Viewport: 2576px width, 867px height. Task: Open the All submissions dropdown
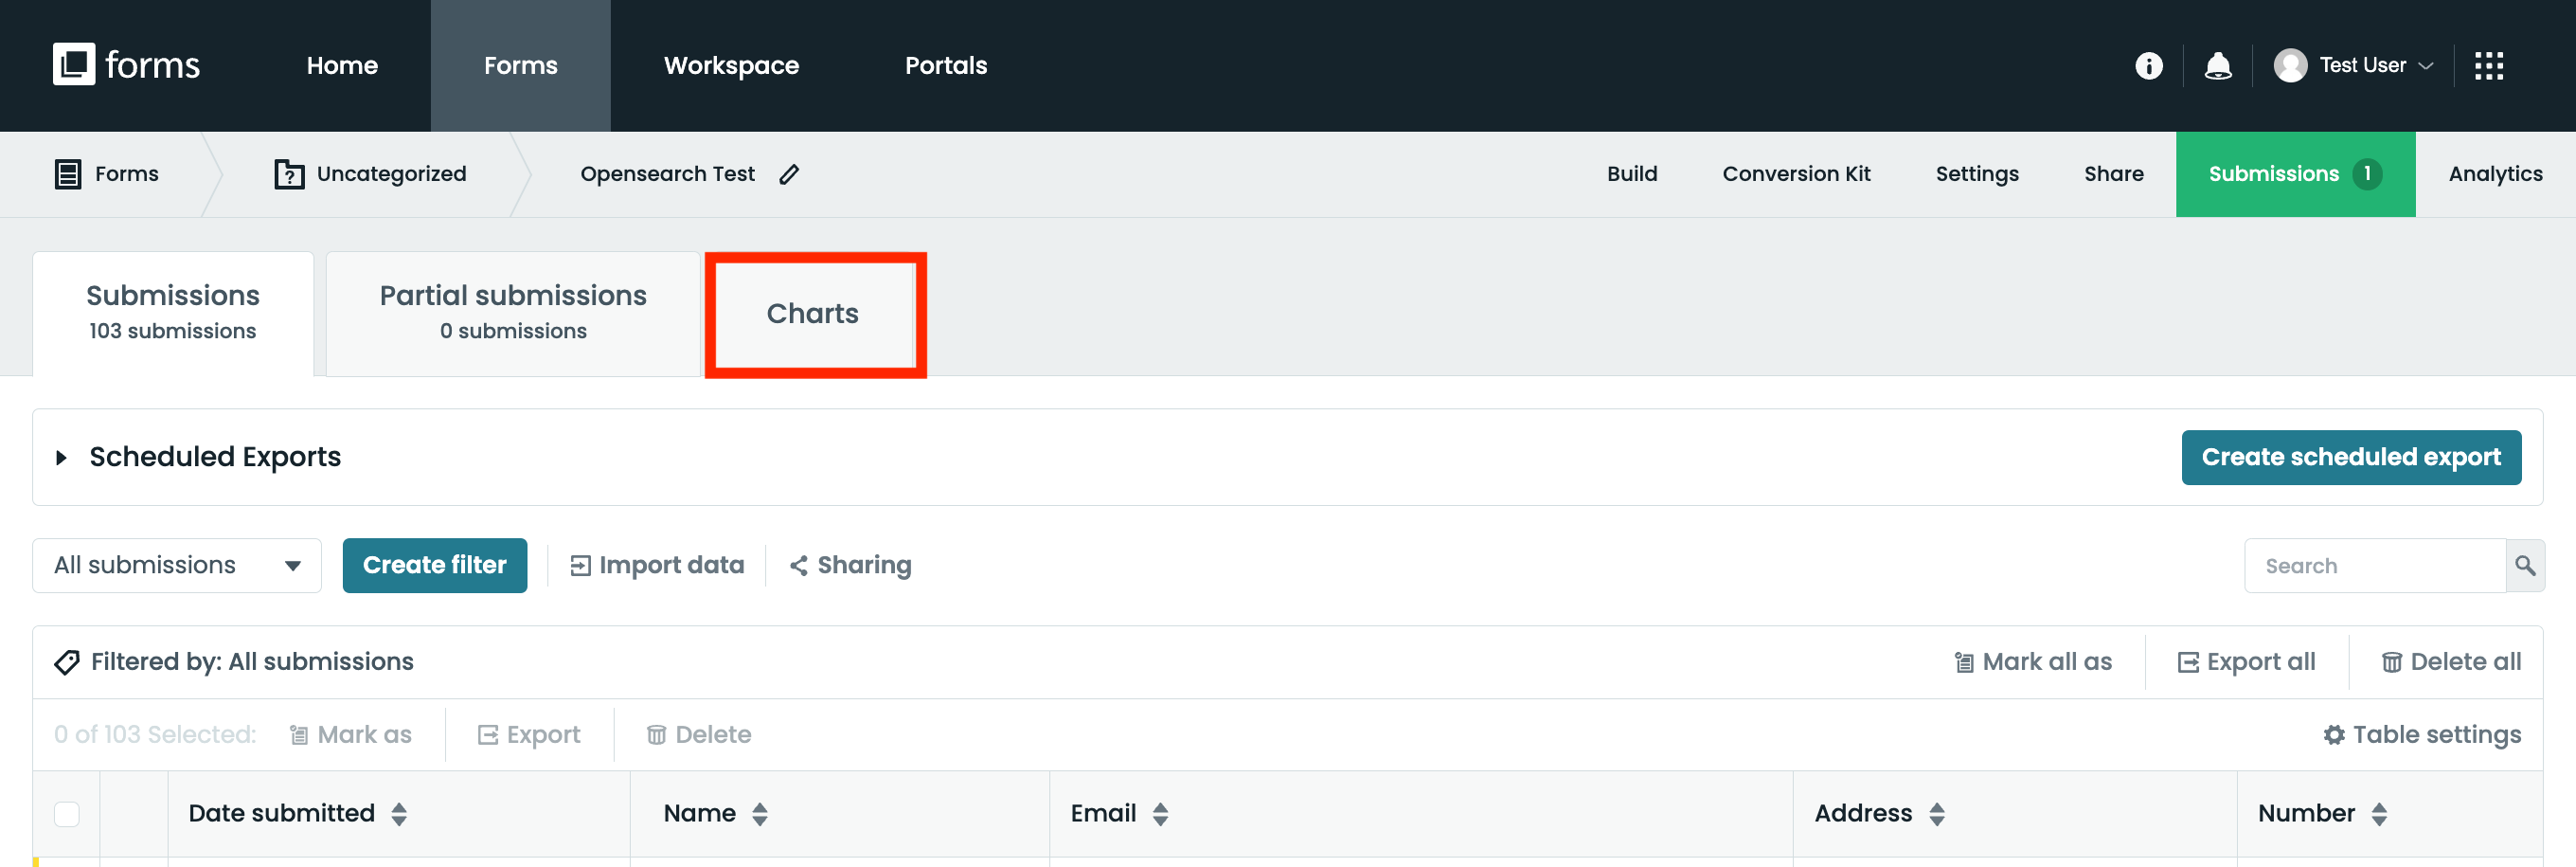tap(177, 566)
